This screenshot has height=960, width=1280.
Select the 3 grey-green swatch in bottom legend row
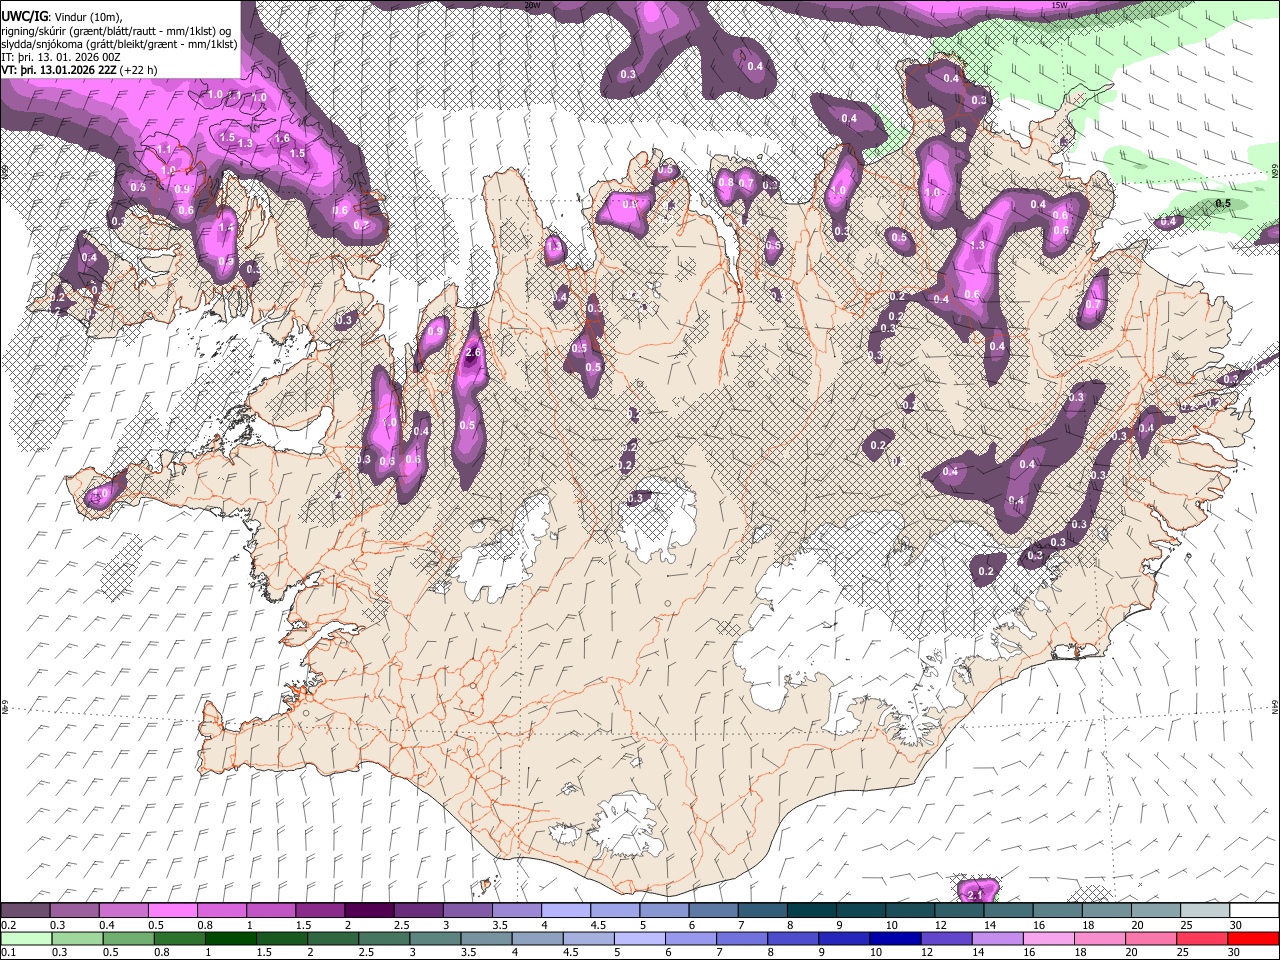click(x=435, y=938)
